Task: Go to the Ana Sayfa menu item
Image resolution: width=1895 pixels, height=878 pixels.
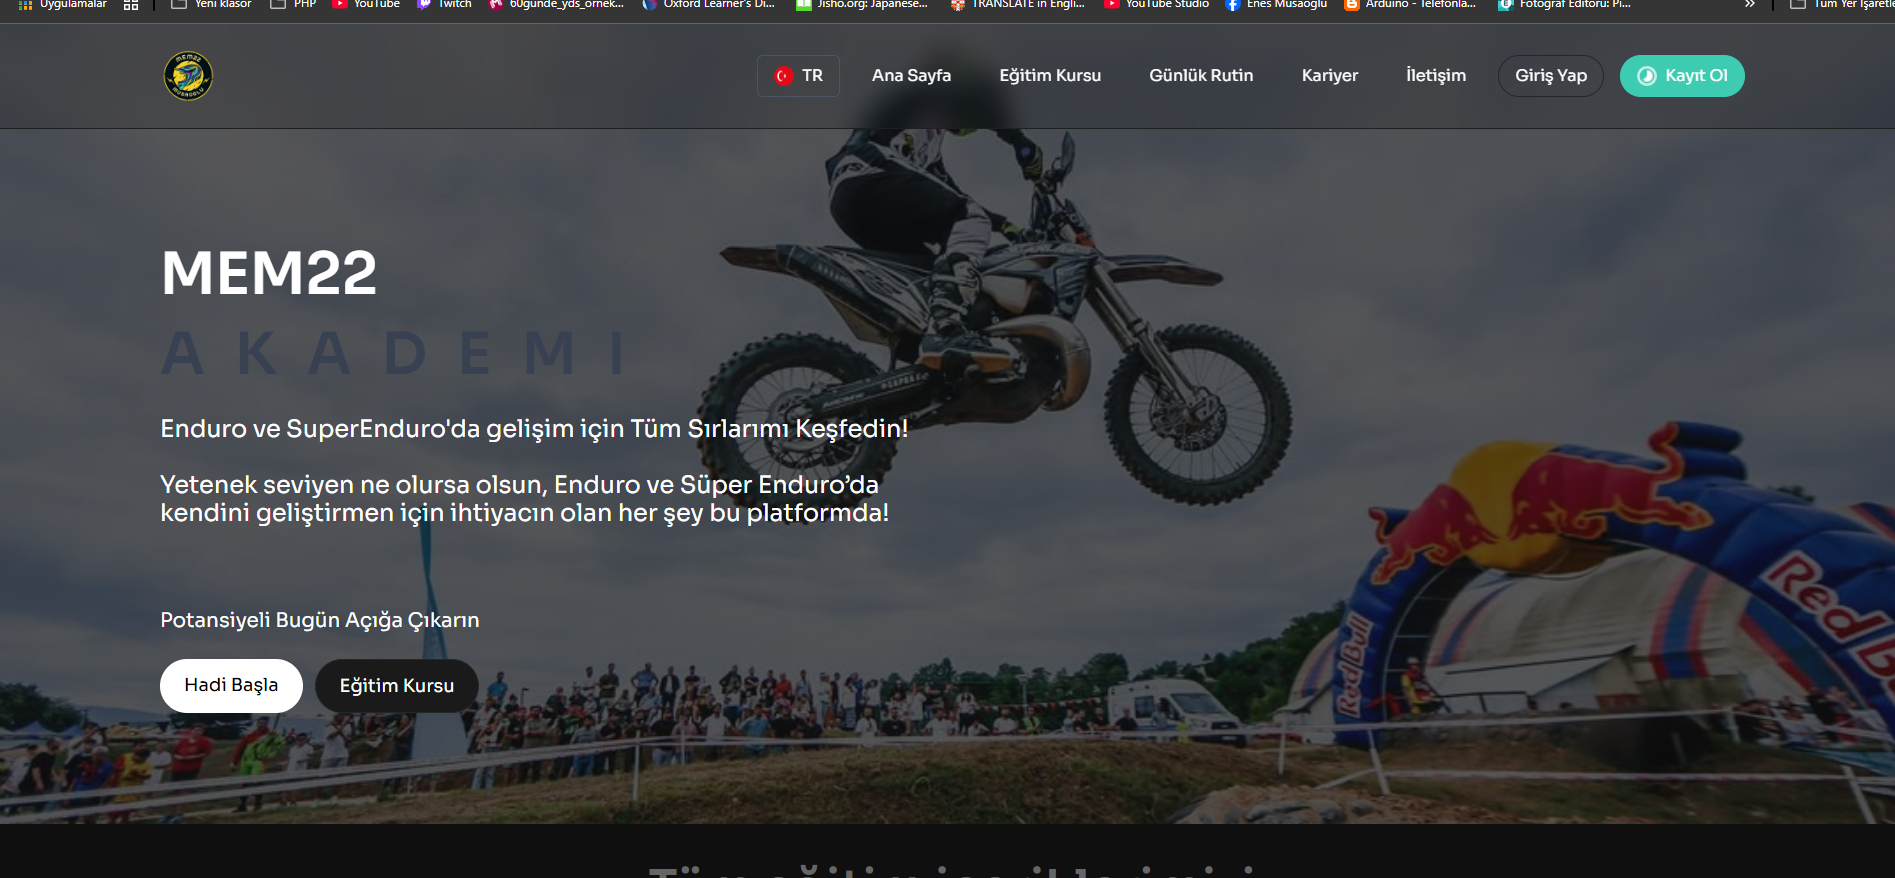Action: click(x=911, y=76)
